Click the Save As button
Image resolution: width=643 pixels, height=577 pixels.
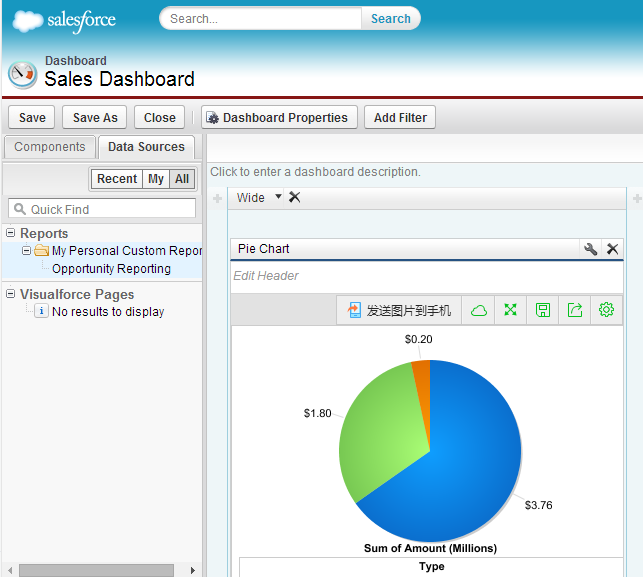coord(95,118)
